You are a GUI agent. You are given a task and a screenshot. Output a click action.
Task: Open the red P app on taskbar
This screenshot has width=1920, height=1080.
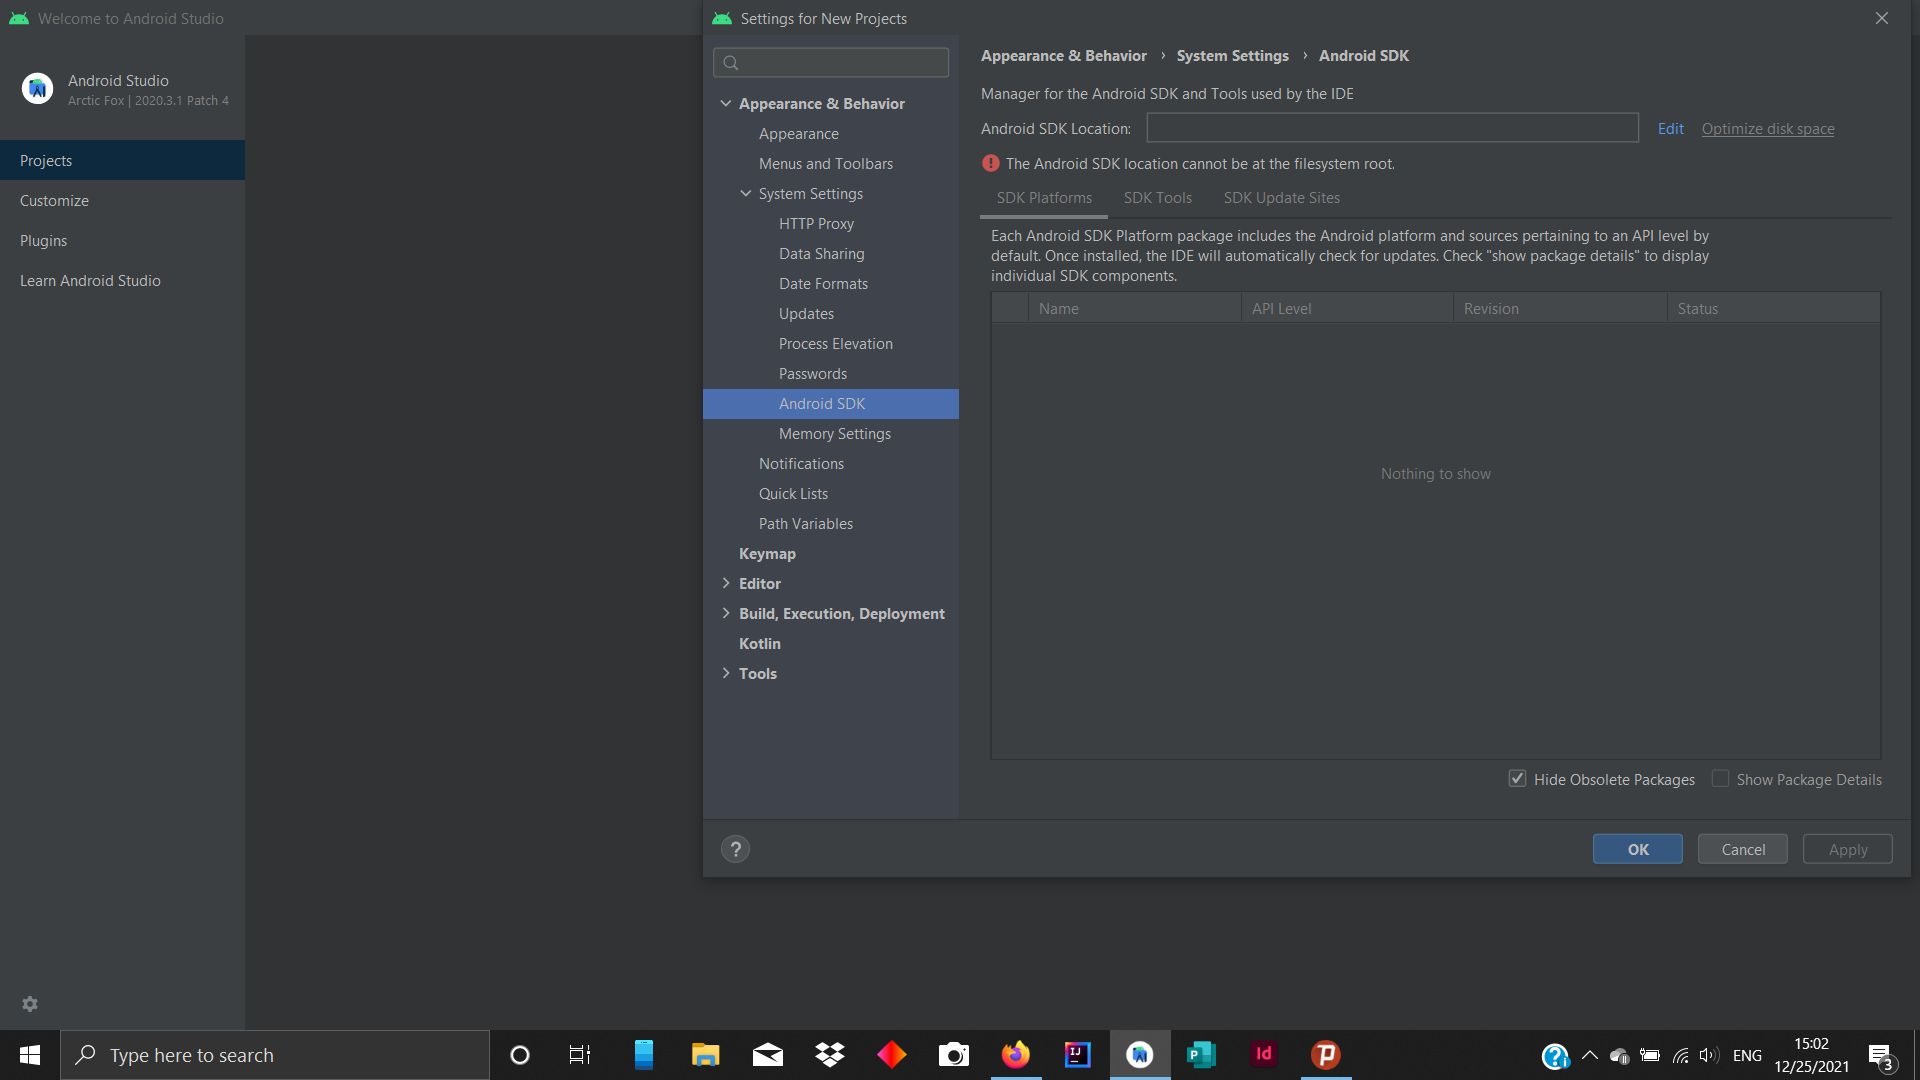[x=1326, y=1055]
